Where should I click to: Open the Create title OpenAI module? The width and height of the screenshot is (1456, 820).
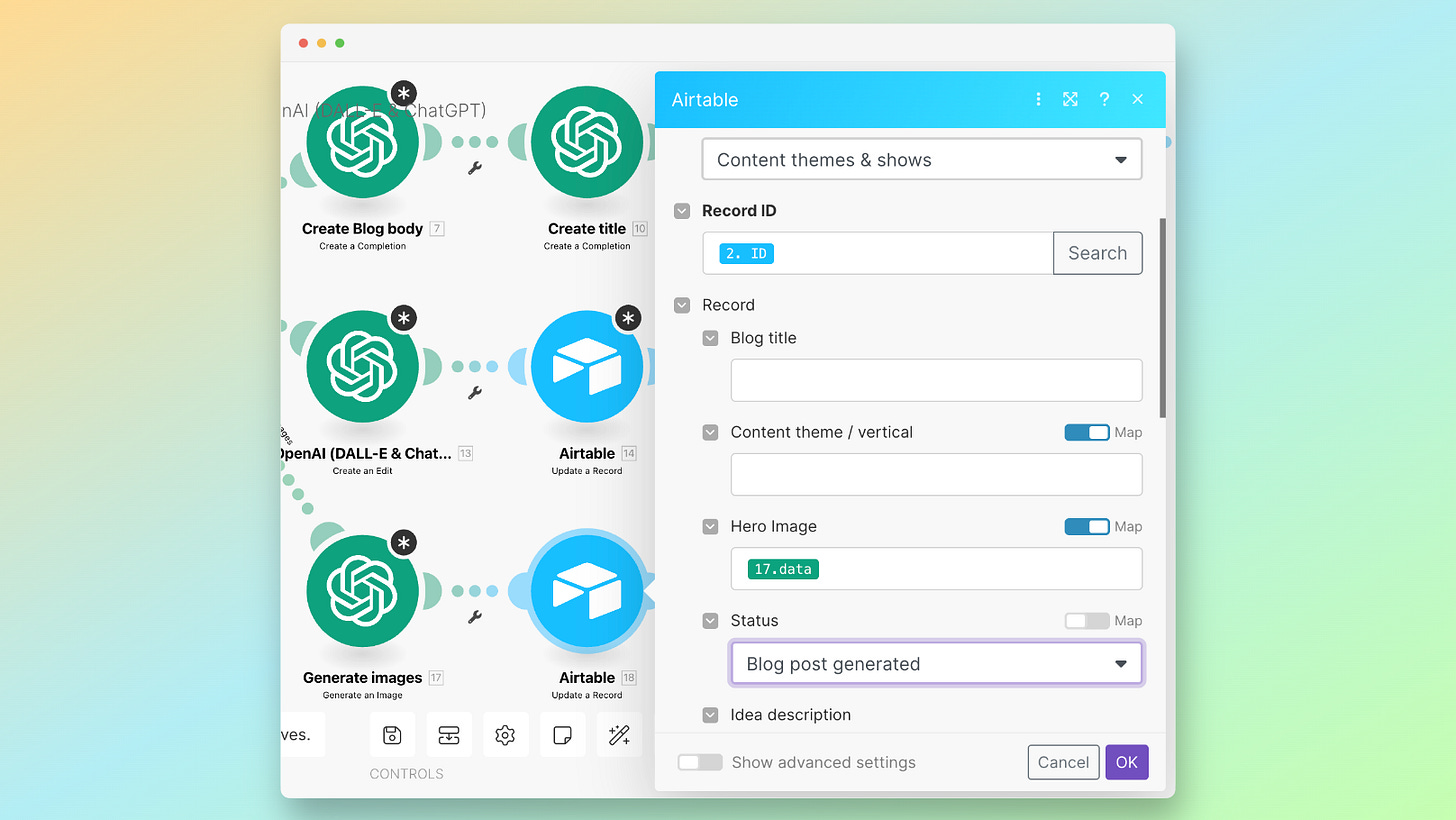pos(587,141)
